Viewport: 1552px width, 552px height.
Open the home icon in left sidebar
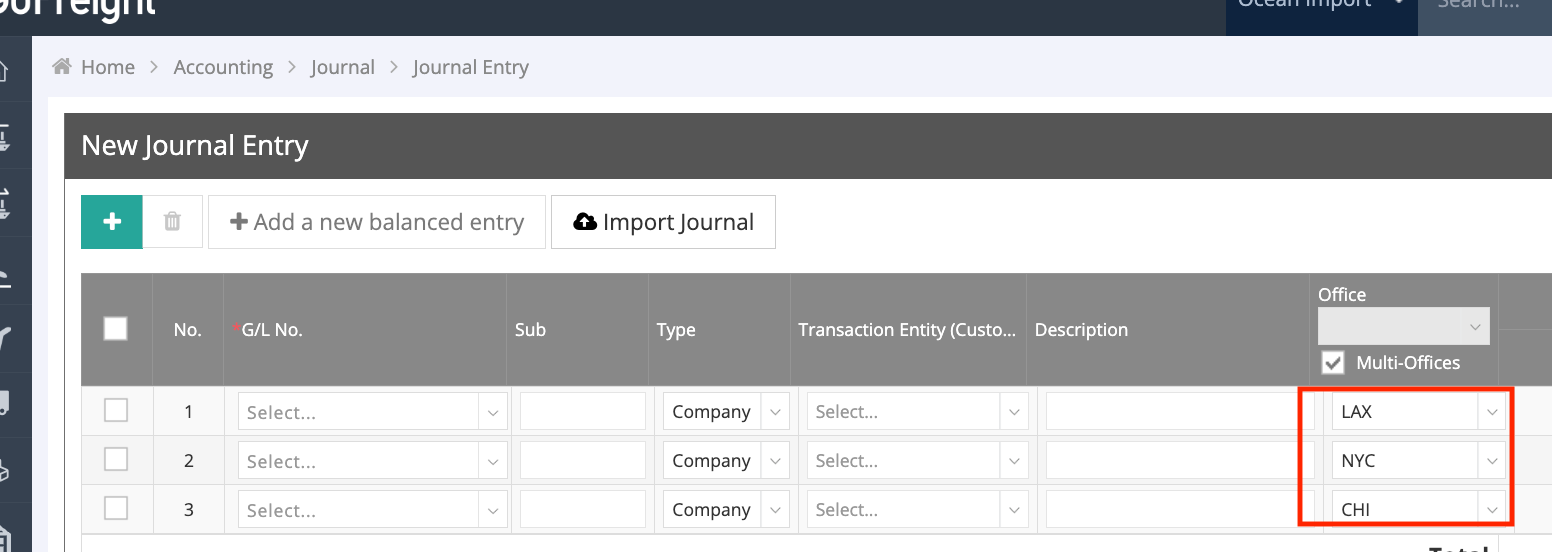(4, 71)
